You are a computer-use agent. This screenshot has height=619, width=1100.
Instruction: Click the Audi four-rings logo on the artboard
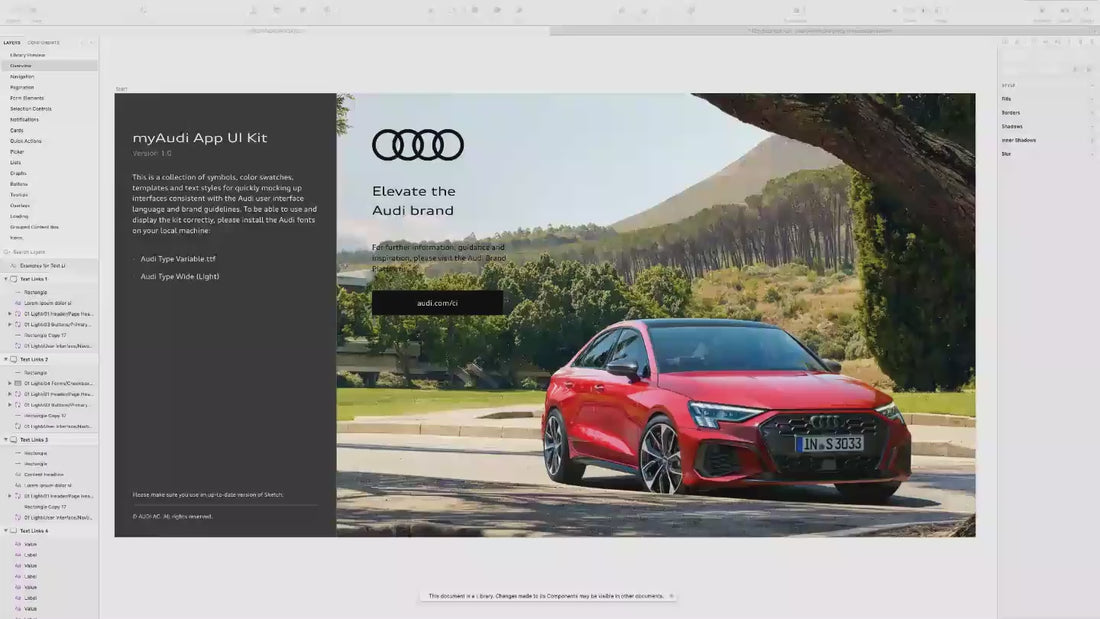coord(418,145)
